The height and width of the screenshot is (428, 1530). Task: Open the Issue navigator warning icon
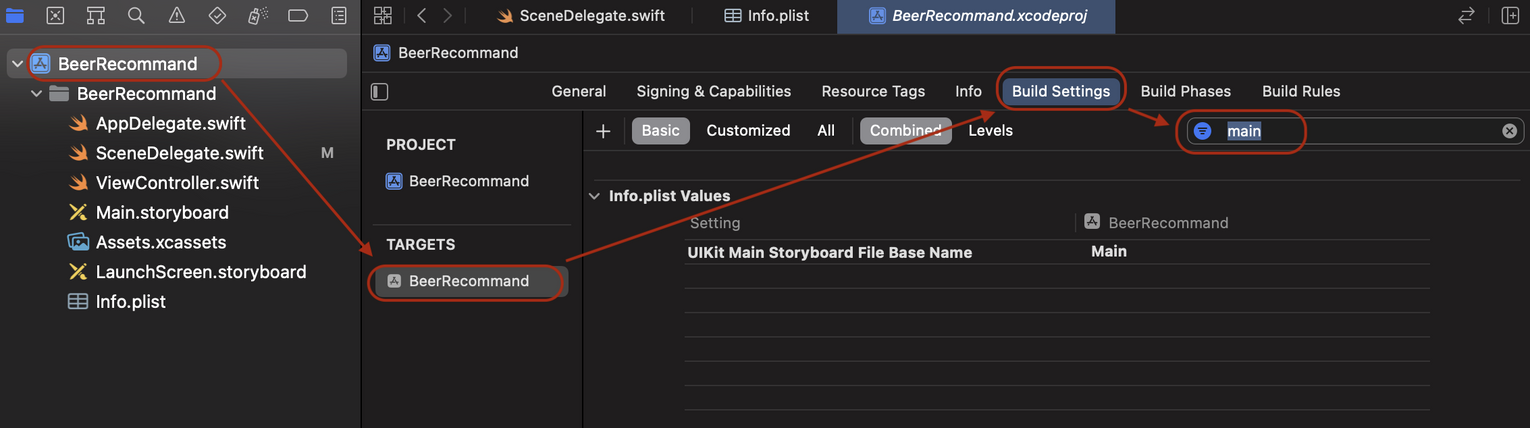tap(177, 15)
